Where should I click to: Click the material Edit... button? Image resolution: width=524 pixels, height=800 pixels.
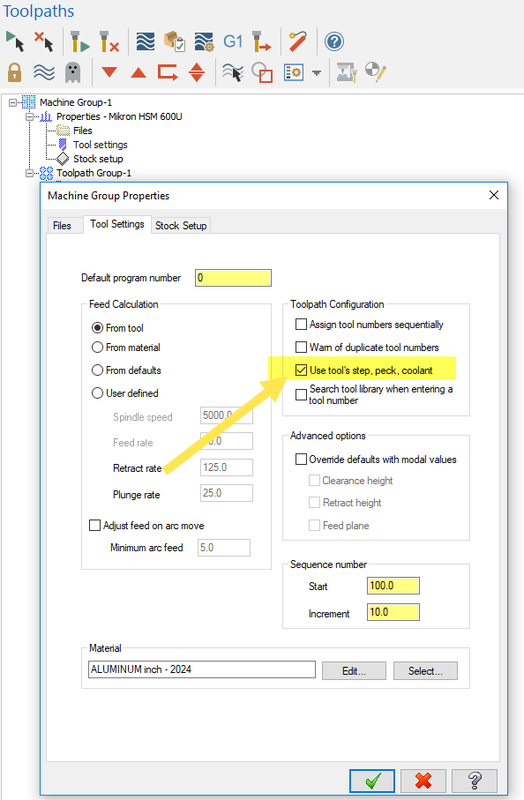[354, 671]
